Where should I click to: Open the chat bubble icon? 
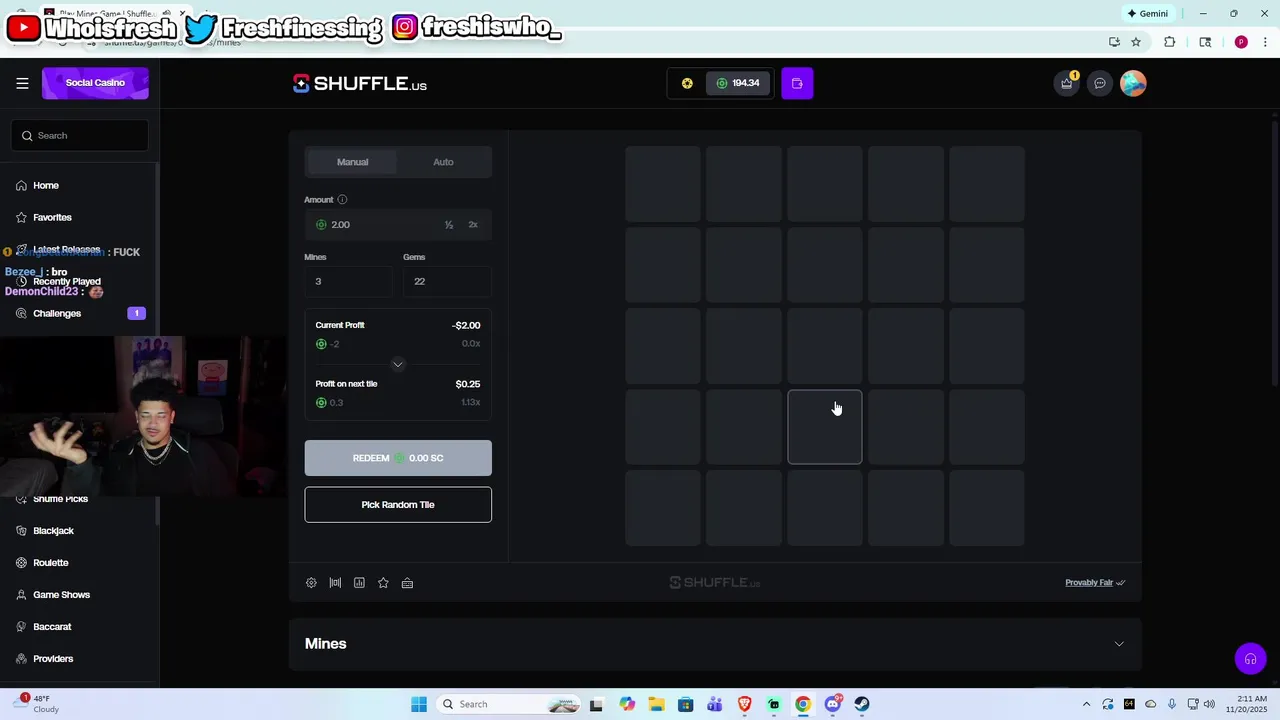point(1100,83)
